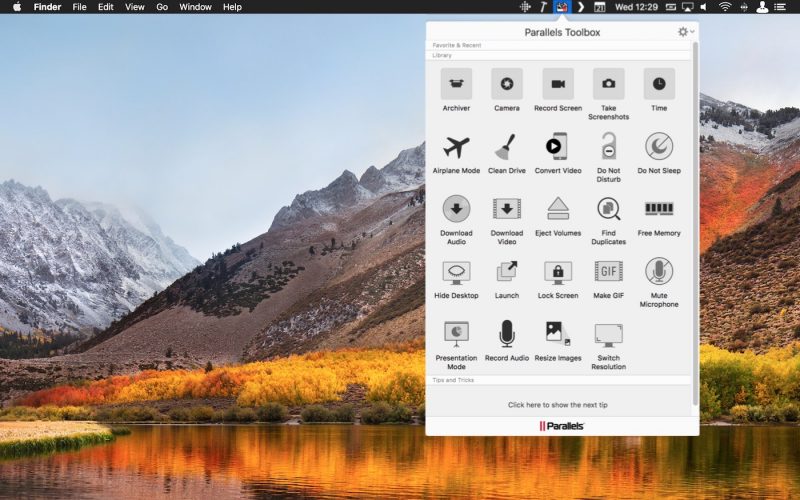Viewport: 800px width, 500px height.
Task: Open the Finder menu
Action: [47, 7]
